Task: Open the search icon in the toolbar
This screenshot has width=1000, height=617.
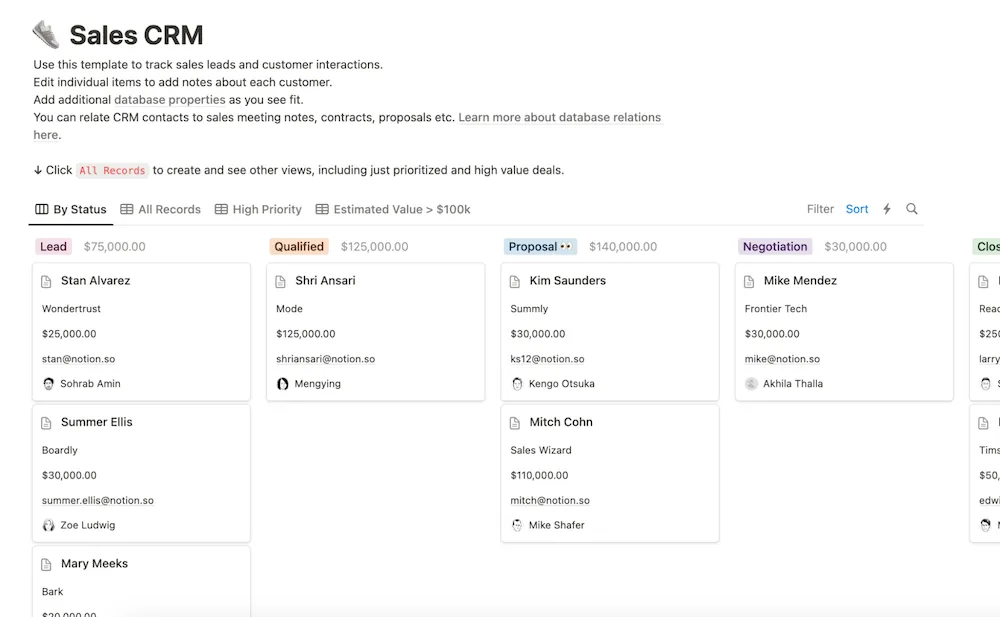Action: pos(911,209)
